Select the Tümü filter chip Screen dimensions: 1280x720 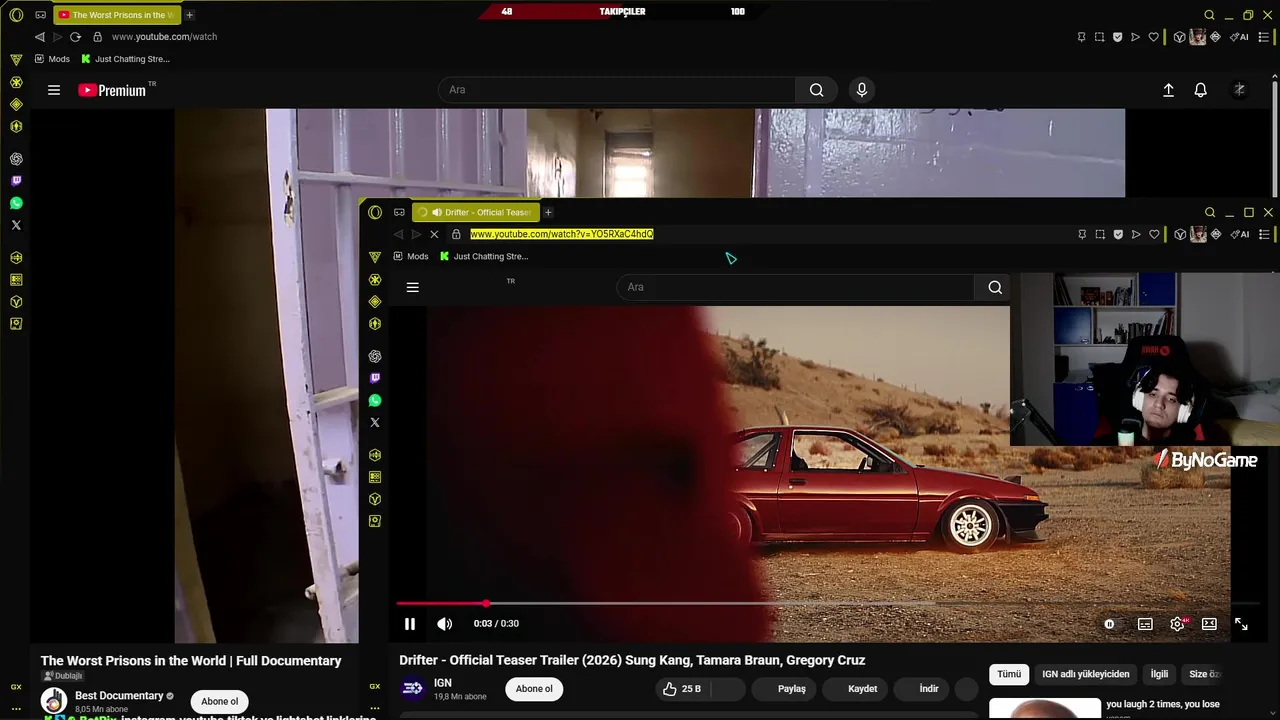tap(1009, 674)
